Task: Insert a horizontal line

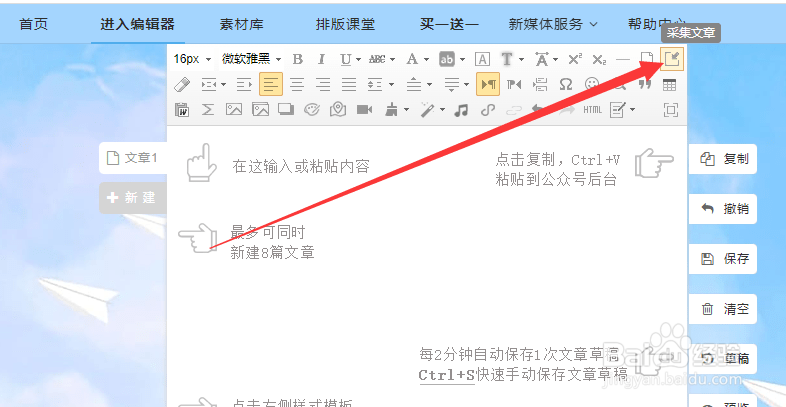Action: (x=623, y=59)
